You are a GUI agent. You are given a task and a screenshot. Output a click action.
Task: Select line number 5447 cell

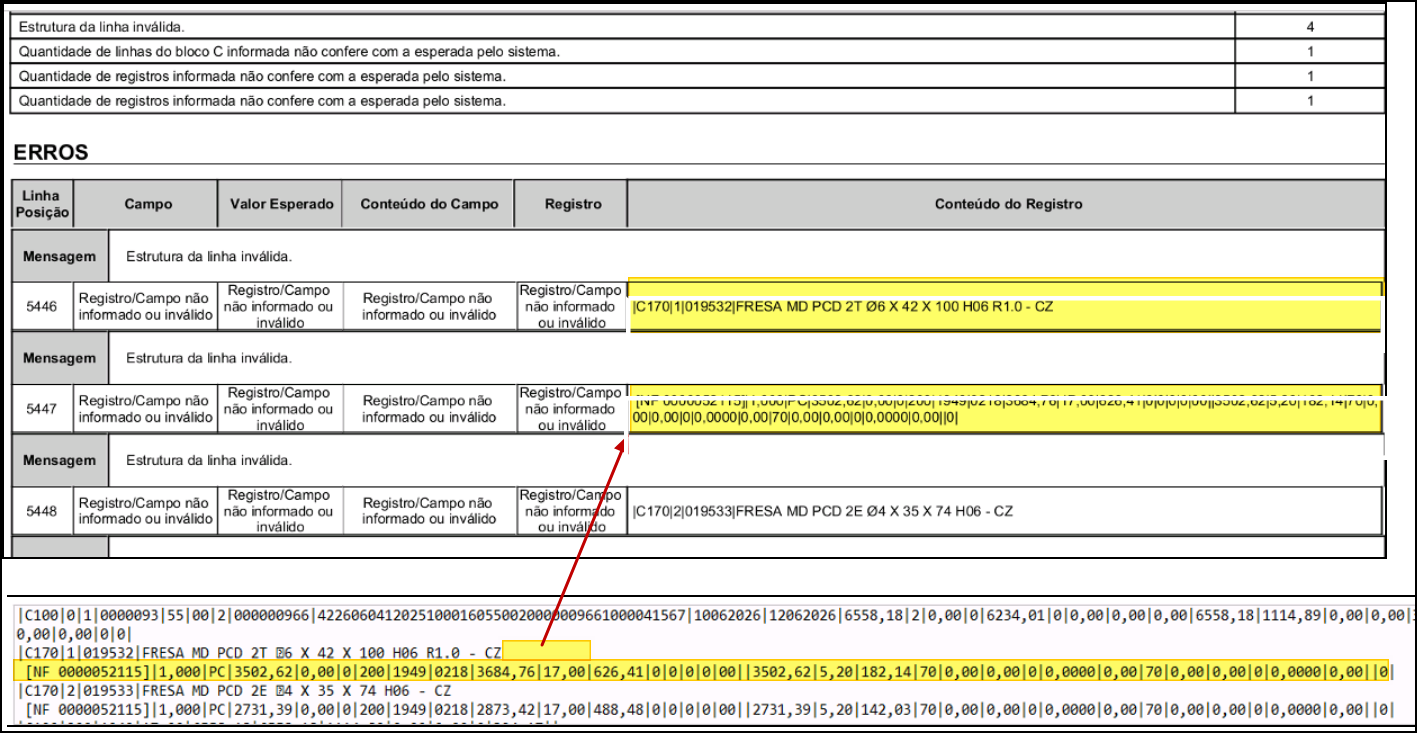pos(44,409)
